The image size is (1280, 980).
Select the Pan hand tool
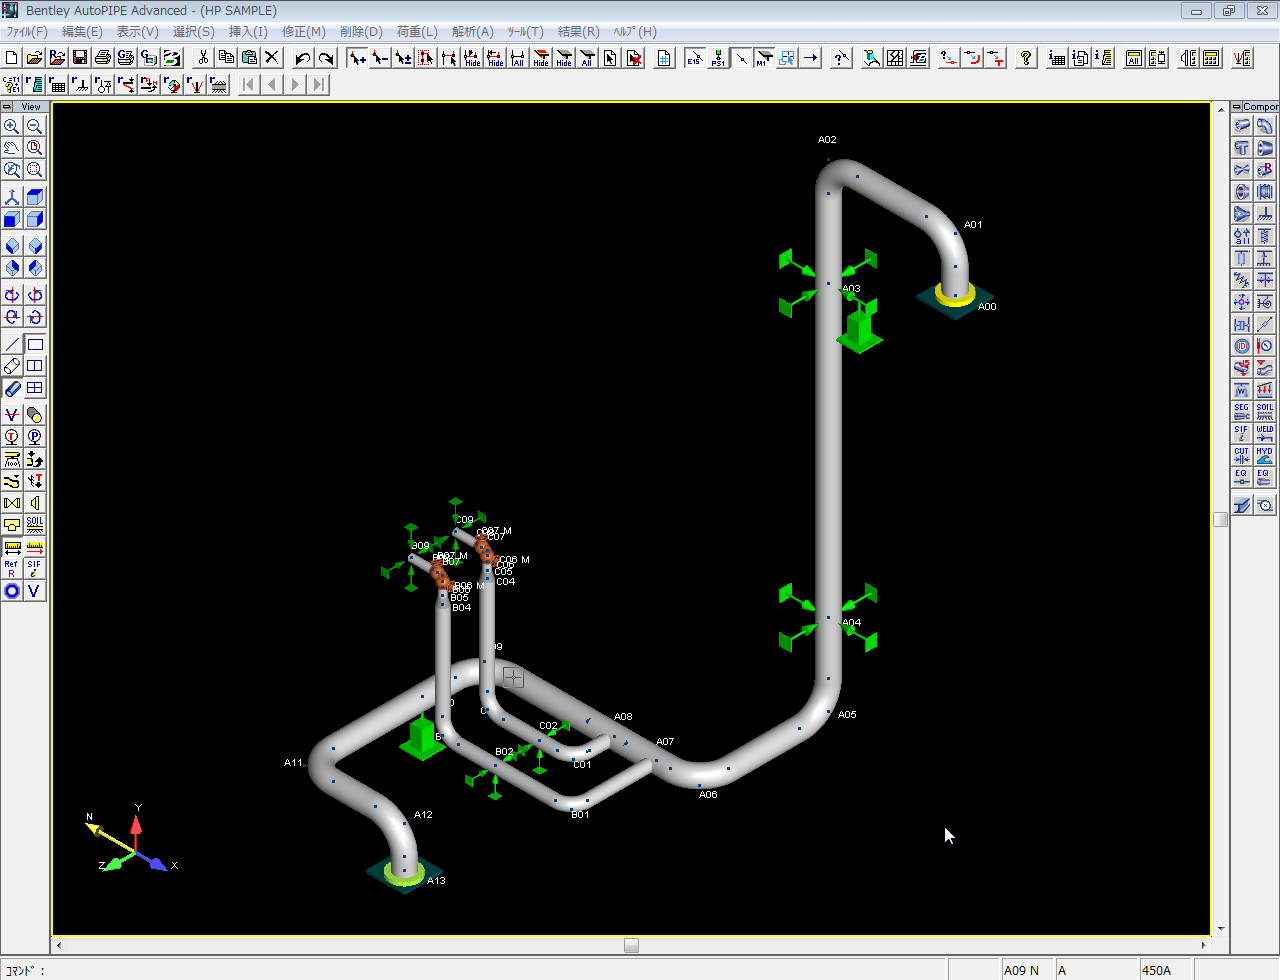[12, 148]
